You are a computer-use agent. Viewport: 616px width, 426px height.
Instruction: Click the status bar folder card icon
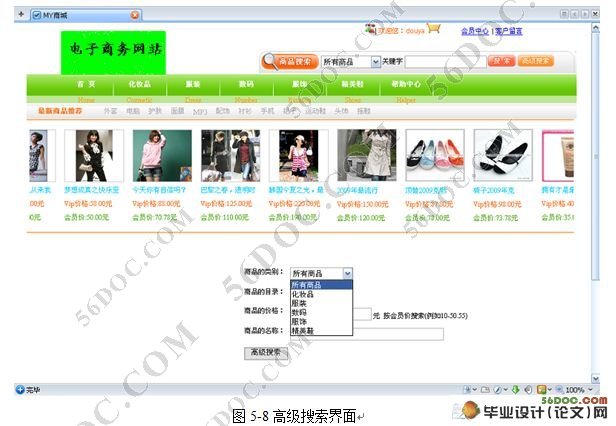tap(485, 389)
